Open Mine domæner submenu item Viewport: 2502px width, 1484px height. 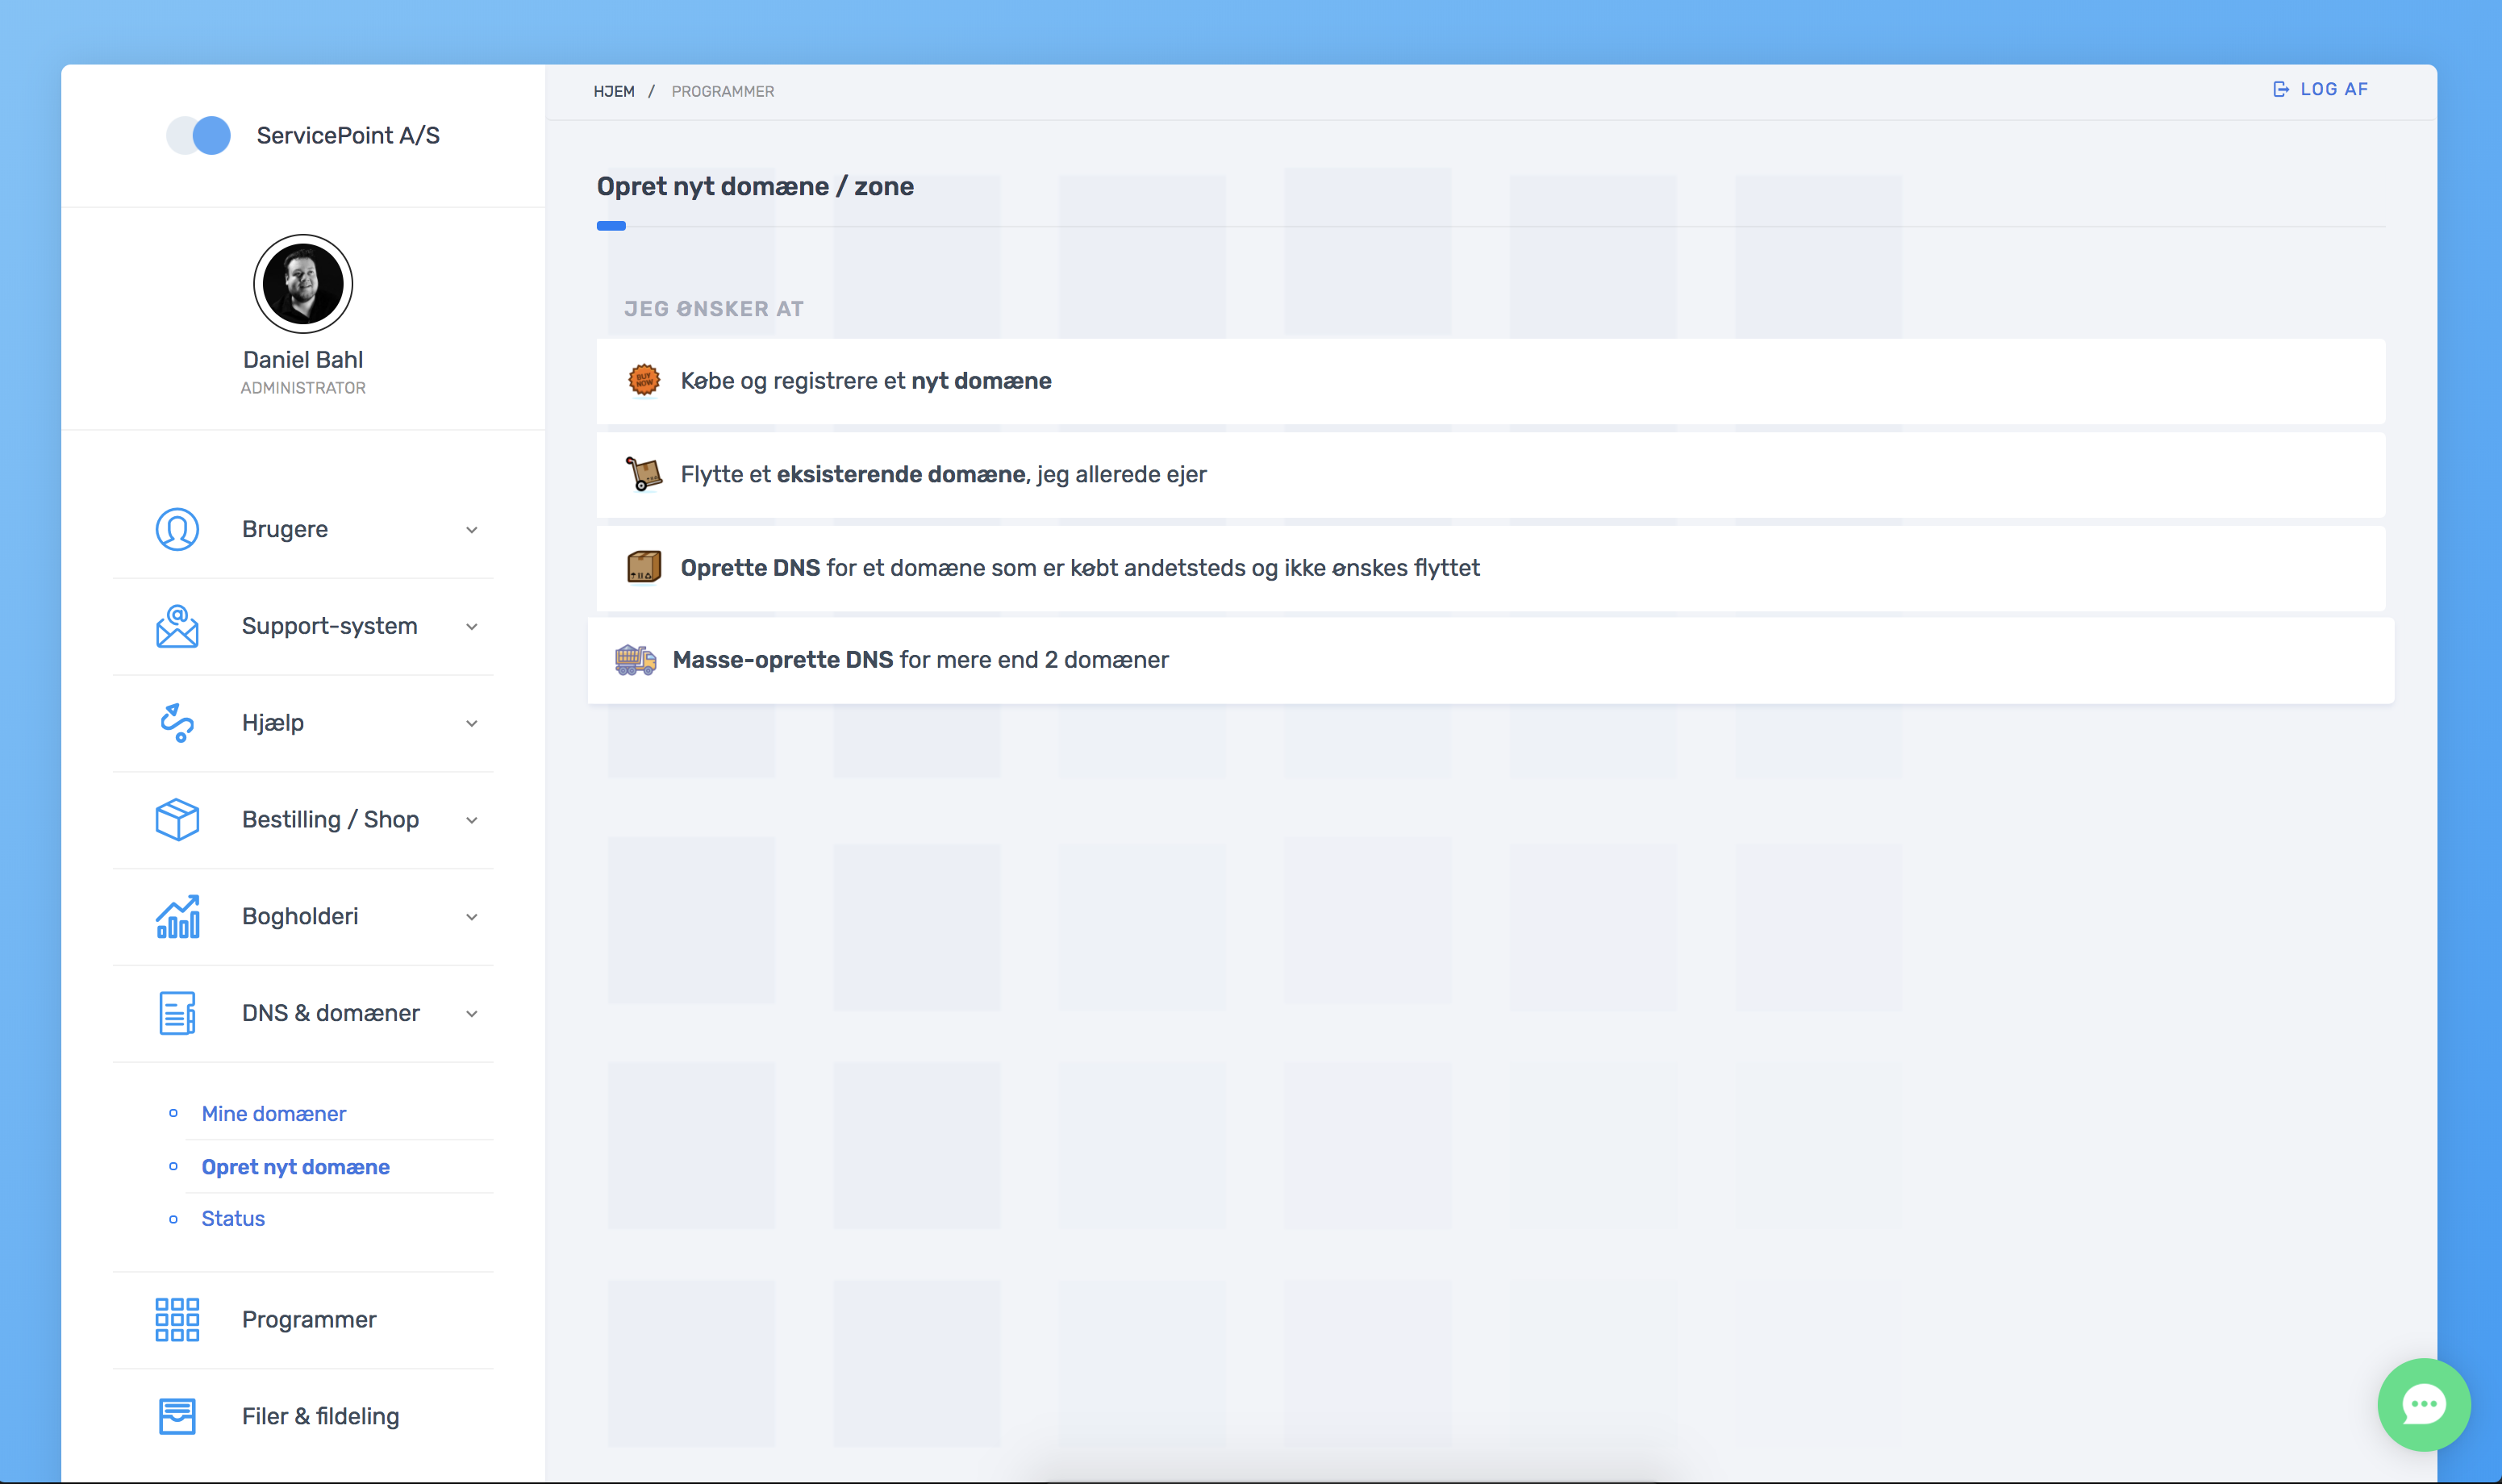coord(273,1113)
